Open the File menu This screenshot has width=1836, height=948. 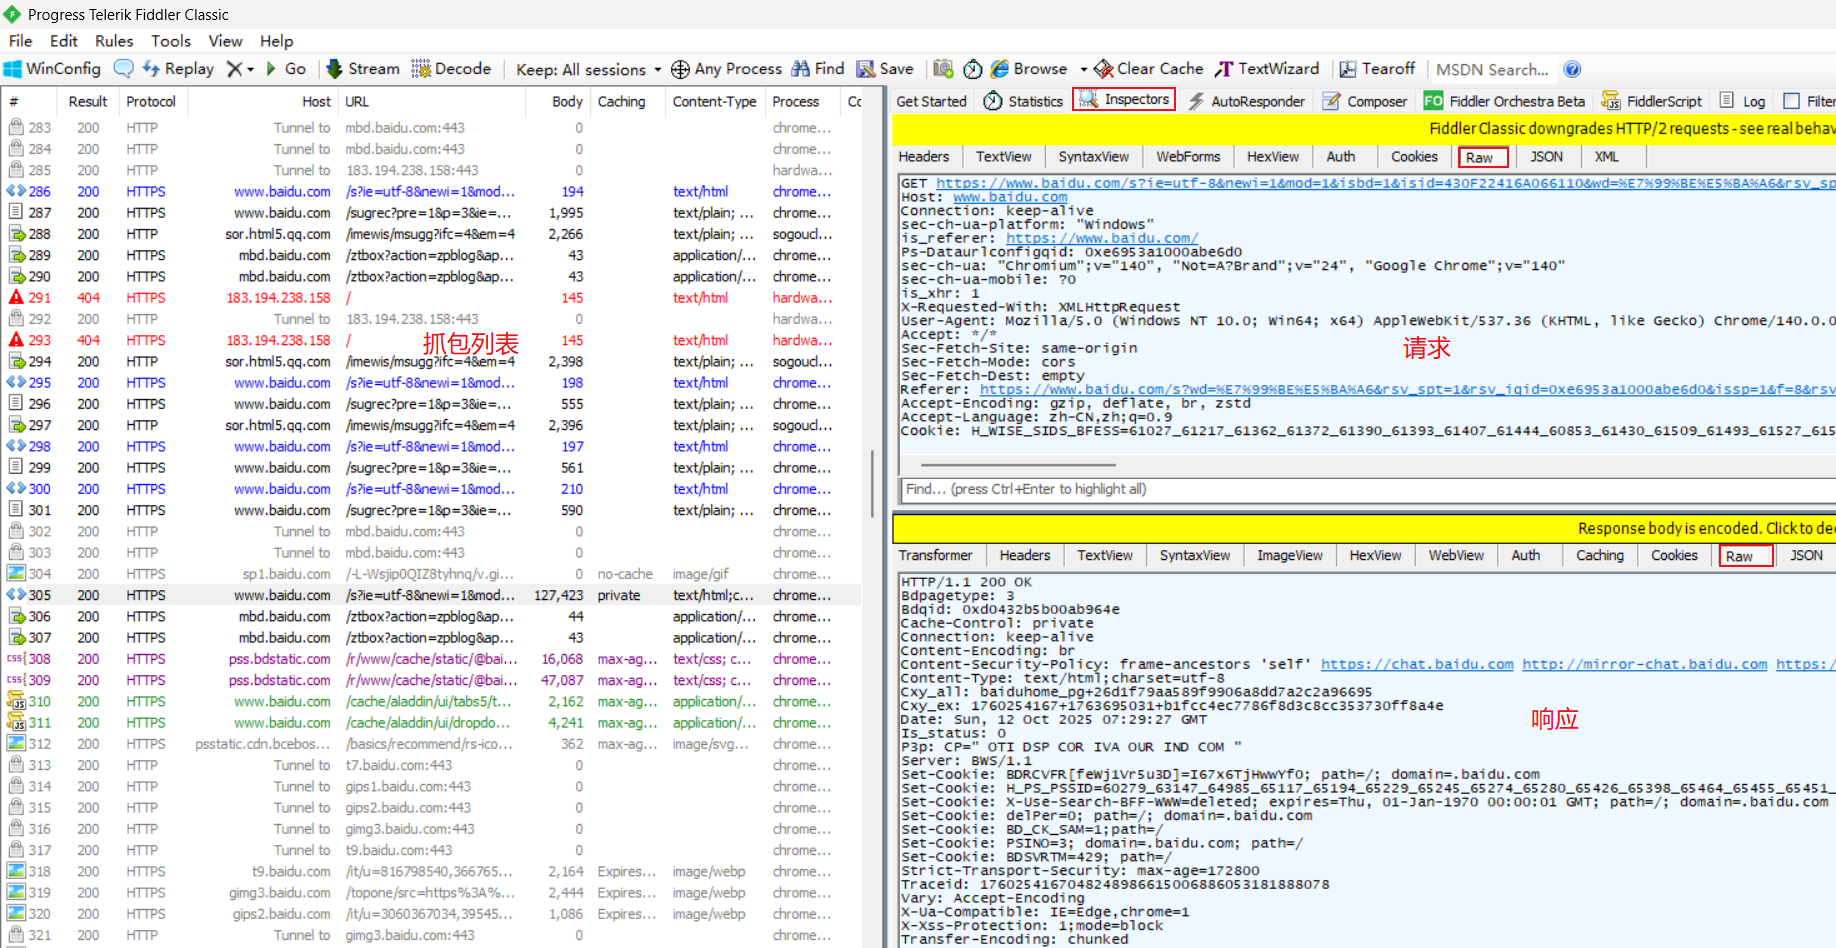coord(20,41)
